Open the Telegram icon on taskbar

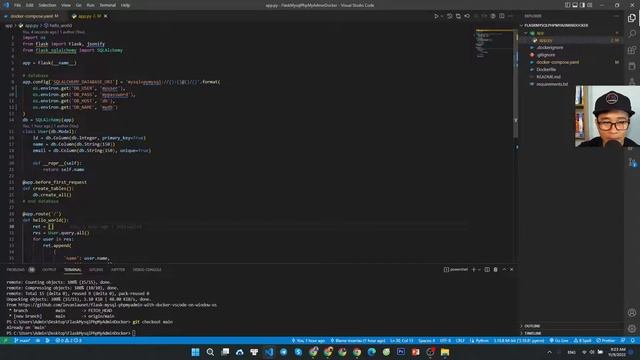coord(284,352)
